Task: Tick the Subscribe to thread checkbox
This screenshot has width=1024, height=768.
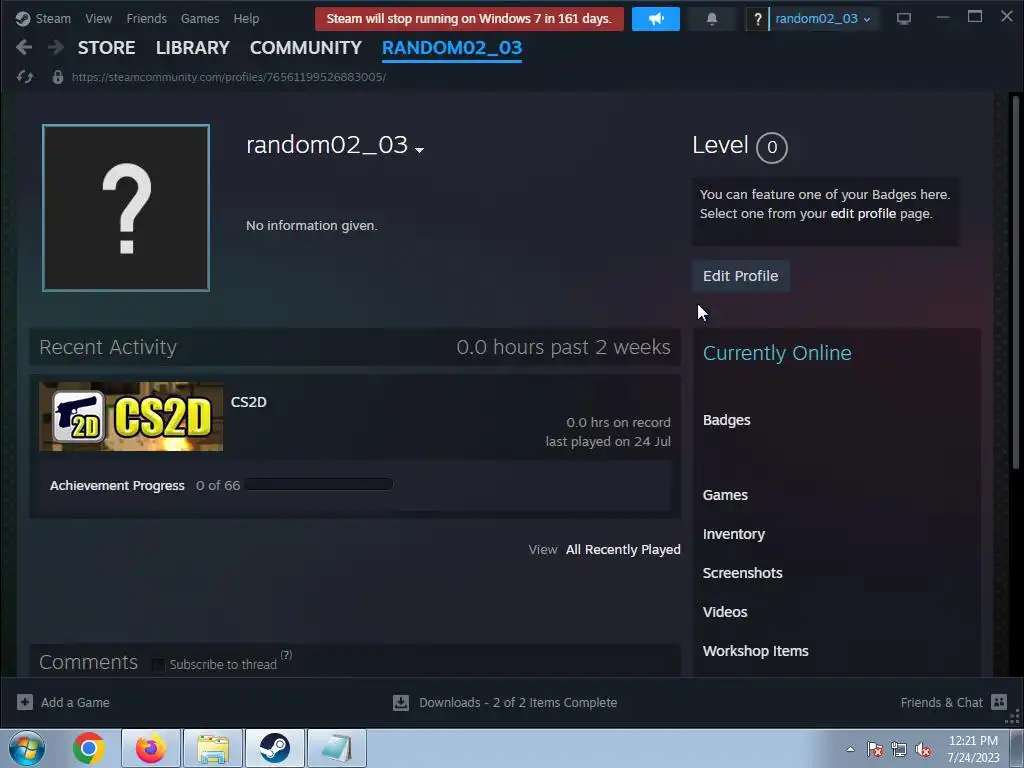Action: (158, 665)
